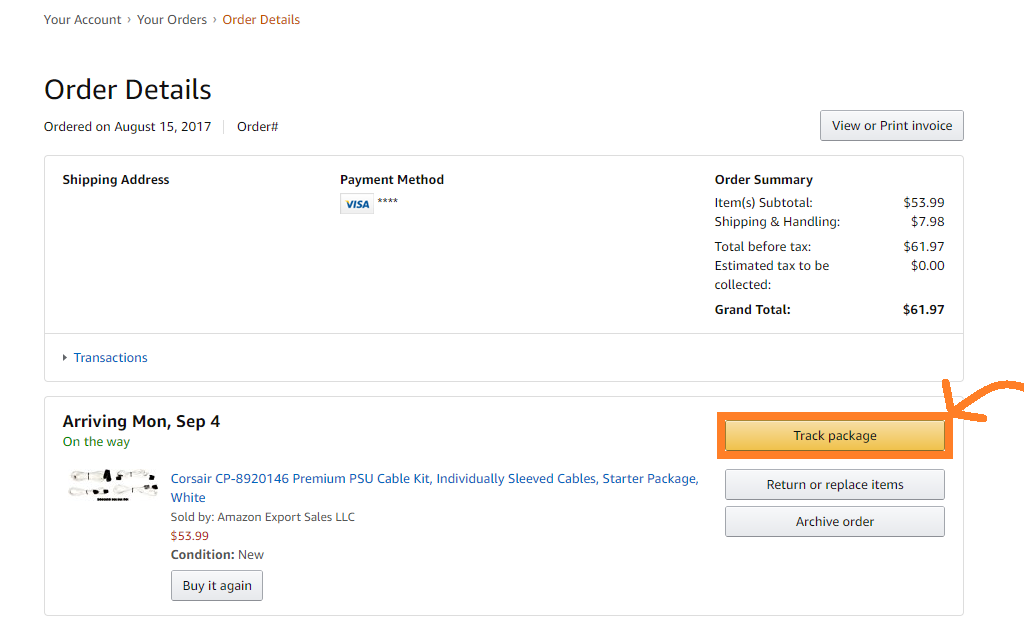This screenshot has width=1024, height=641.
Task: Archive this order
Action: point(835,522)
